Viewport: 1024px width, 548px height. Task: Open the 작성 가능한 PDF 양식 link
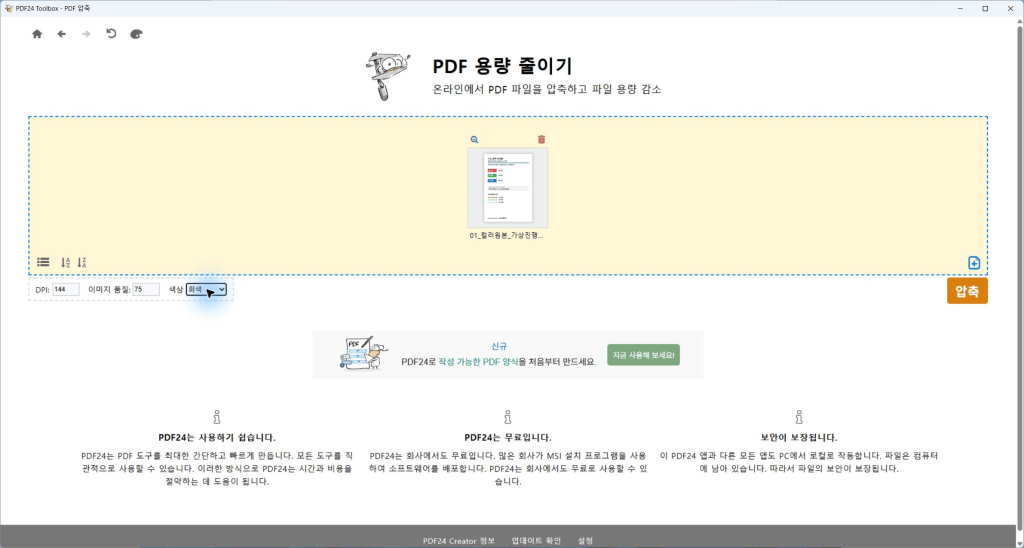click(x=478, y=361)
